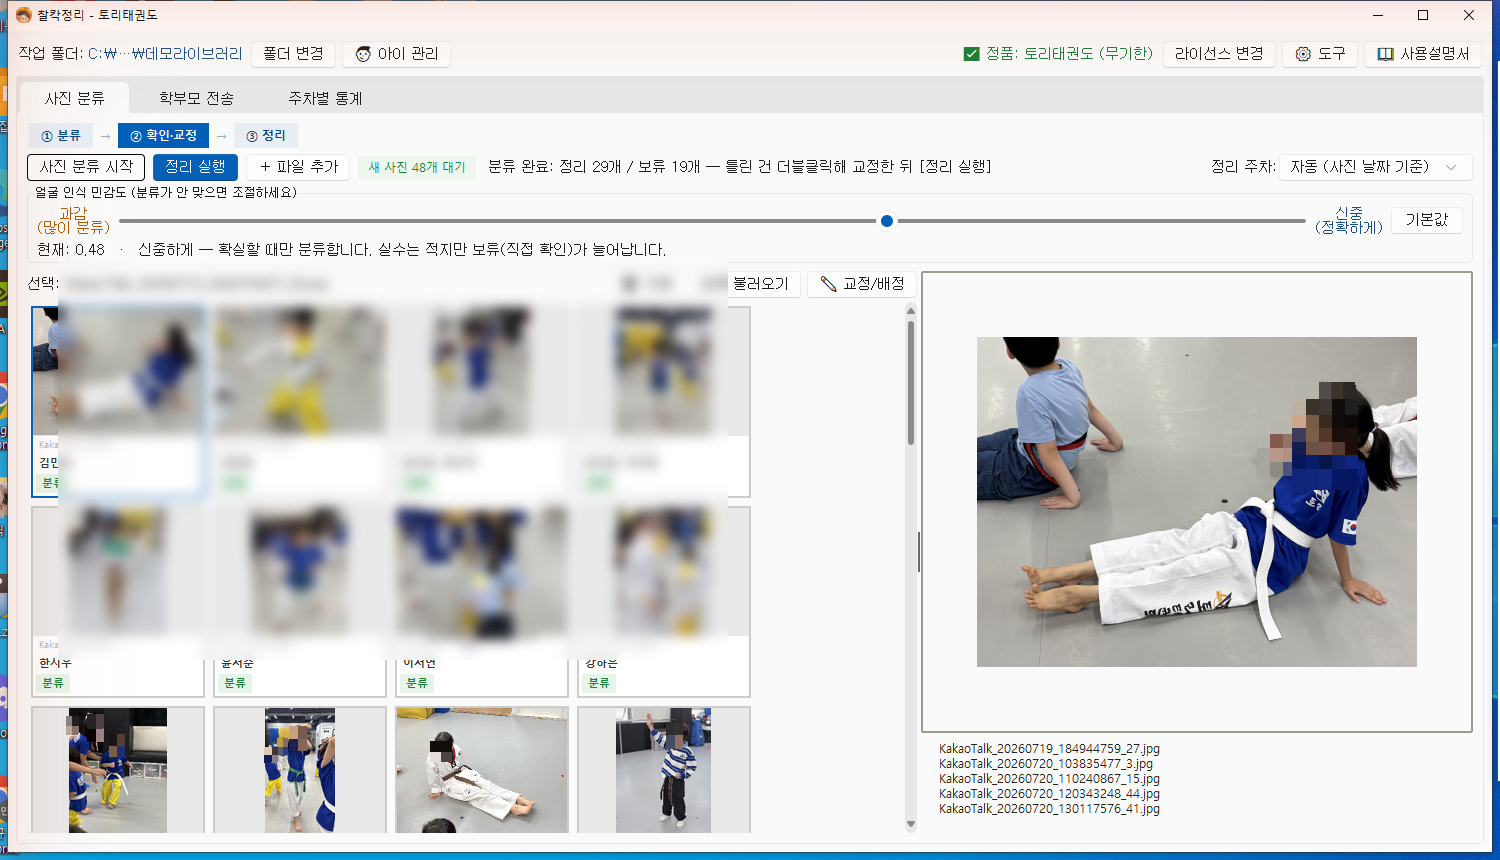Click the 분류 완료 status message text
The width and height of the screenshot is (1500, 860).
[739, 167]
